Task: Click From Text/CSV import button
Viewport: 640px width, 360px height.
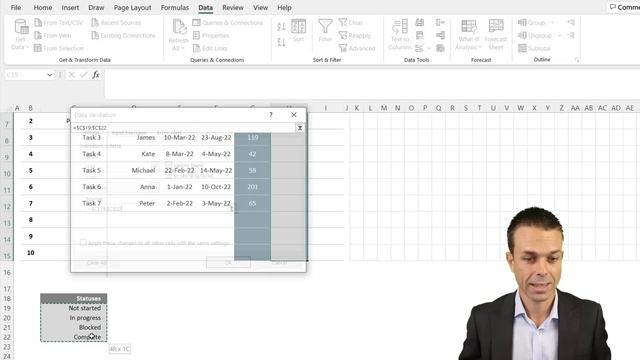Action: [x=58, y=22]
